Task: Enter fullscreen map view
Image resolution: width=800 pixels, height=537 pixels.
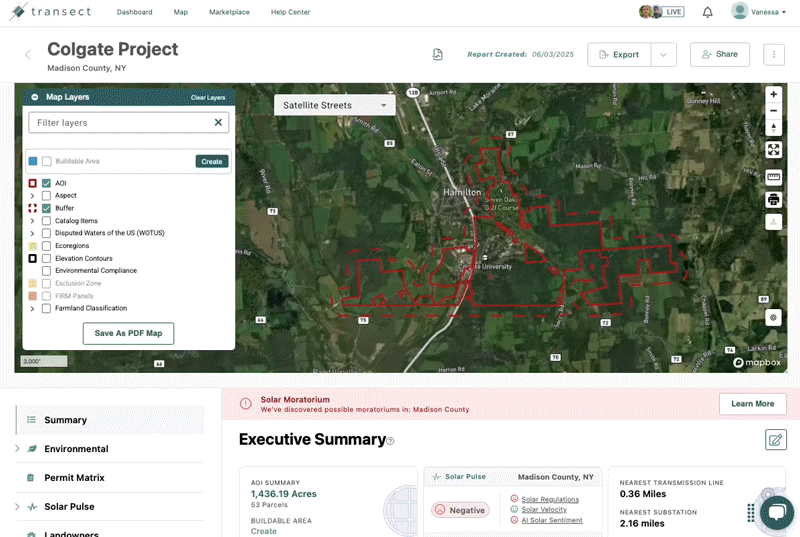Action: pyautogui.click(x=773, y=149)
